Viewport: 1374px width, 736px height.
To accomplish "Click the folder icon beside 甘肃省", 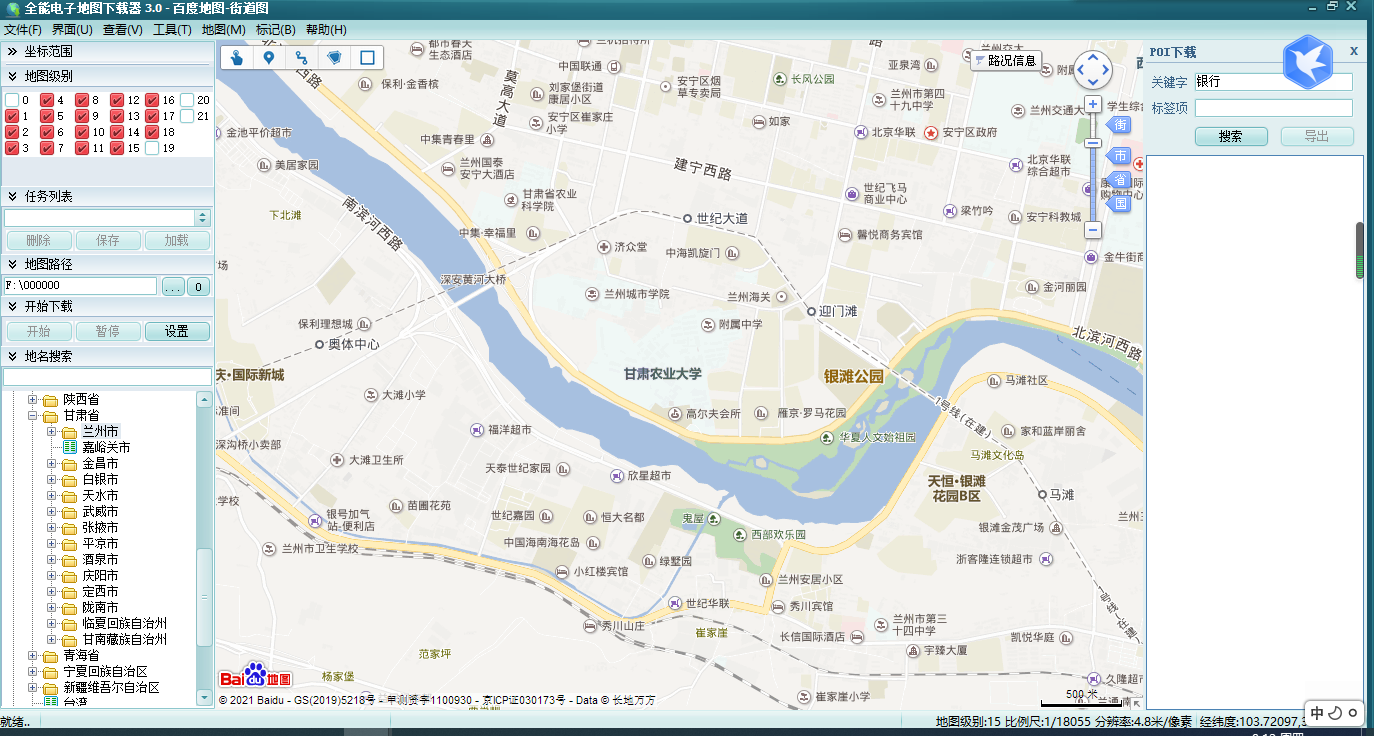I will click(50, 415).
